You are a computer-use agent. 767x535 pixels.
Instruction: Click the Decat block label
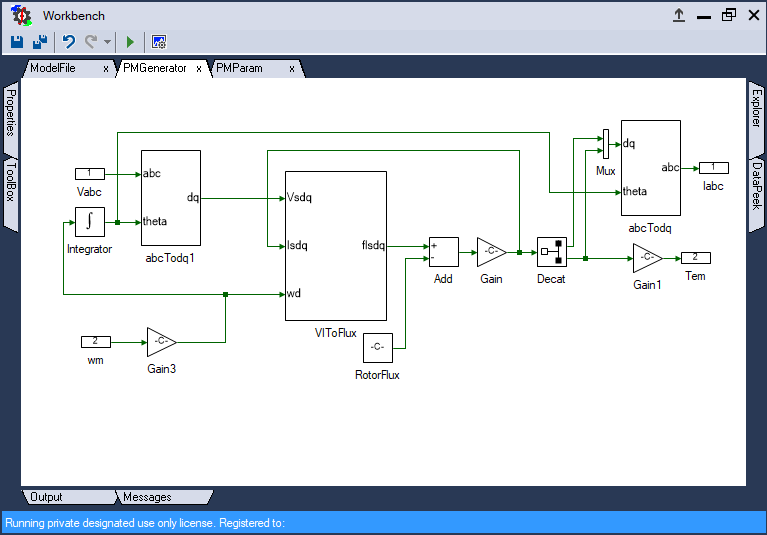(x=551, y=279)
